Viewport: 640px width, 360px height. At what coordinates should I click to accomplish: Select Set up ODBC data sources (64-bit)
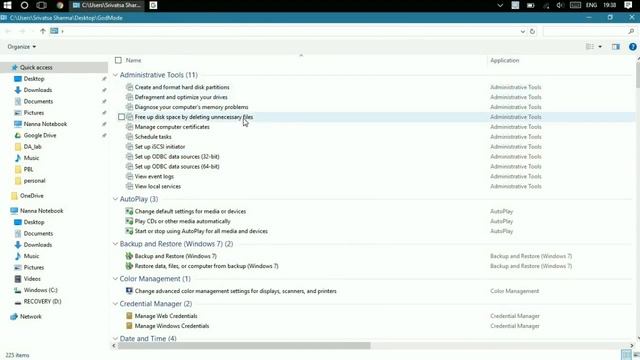[x=177, y=167]
